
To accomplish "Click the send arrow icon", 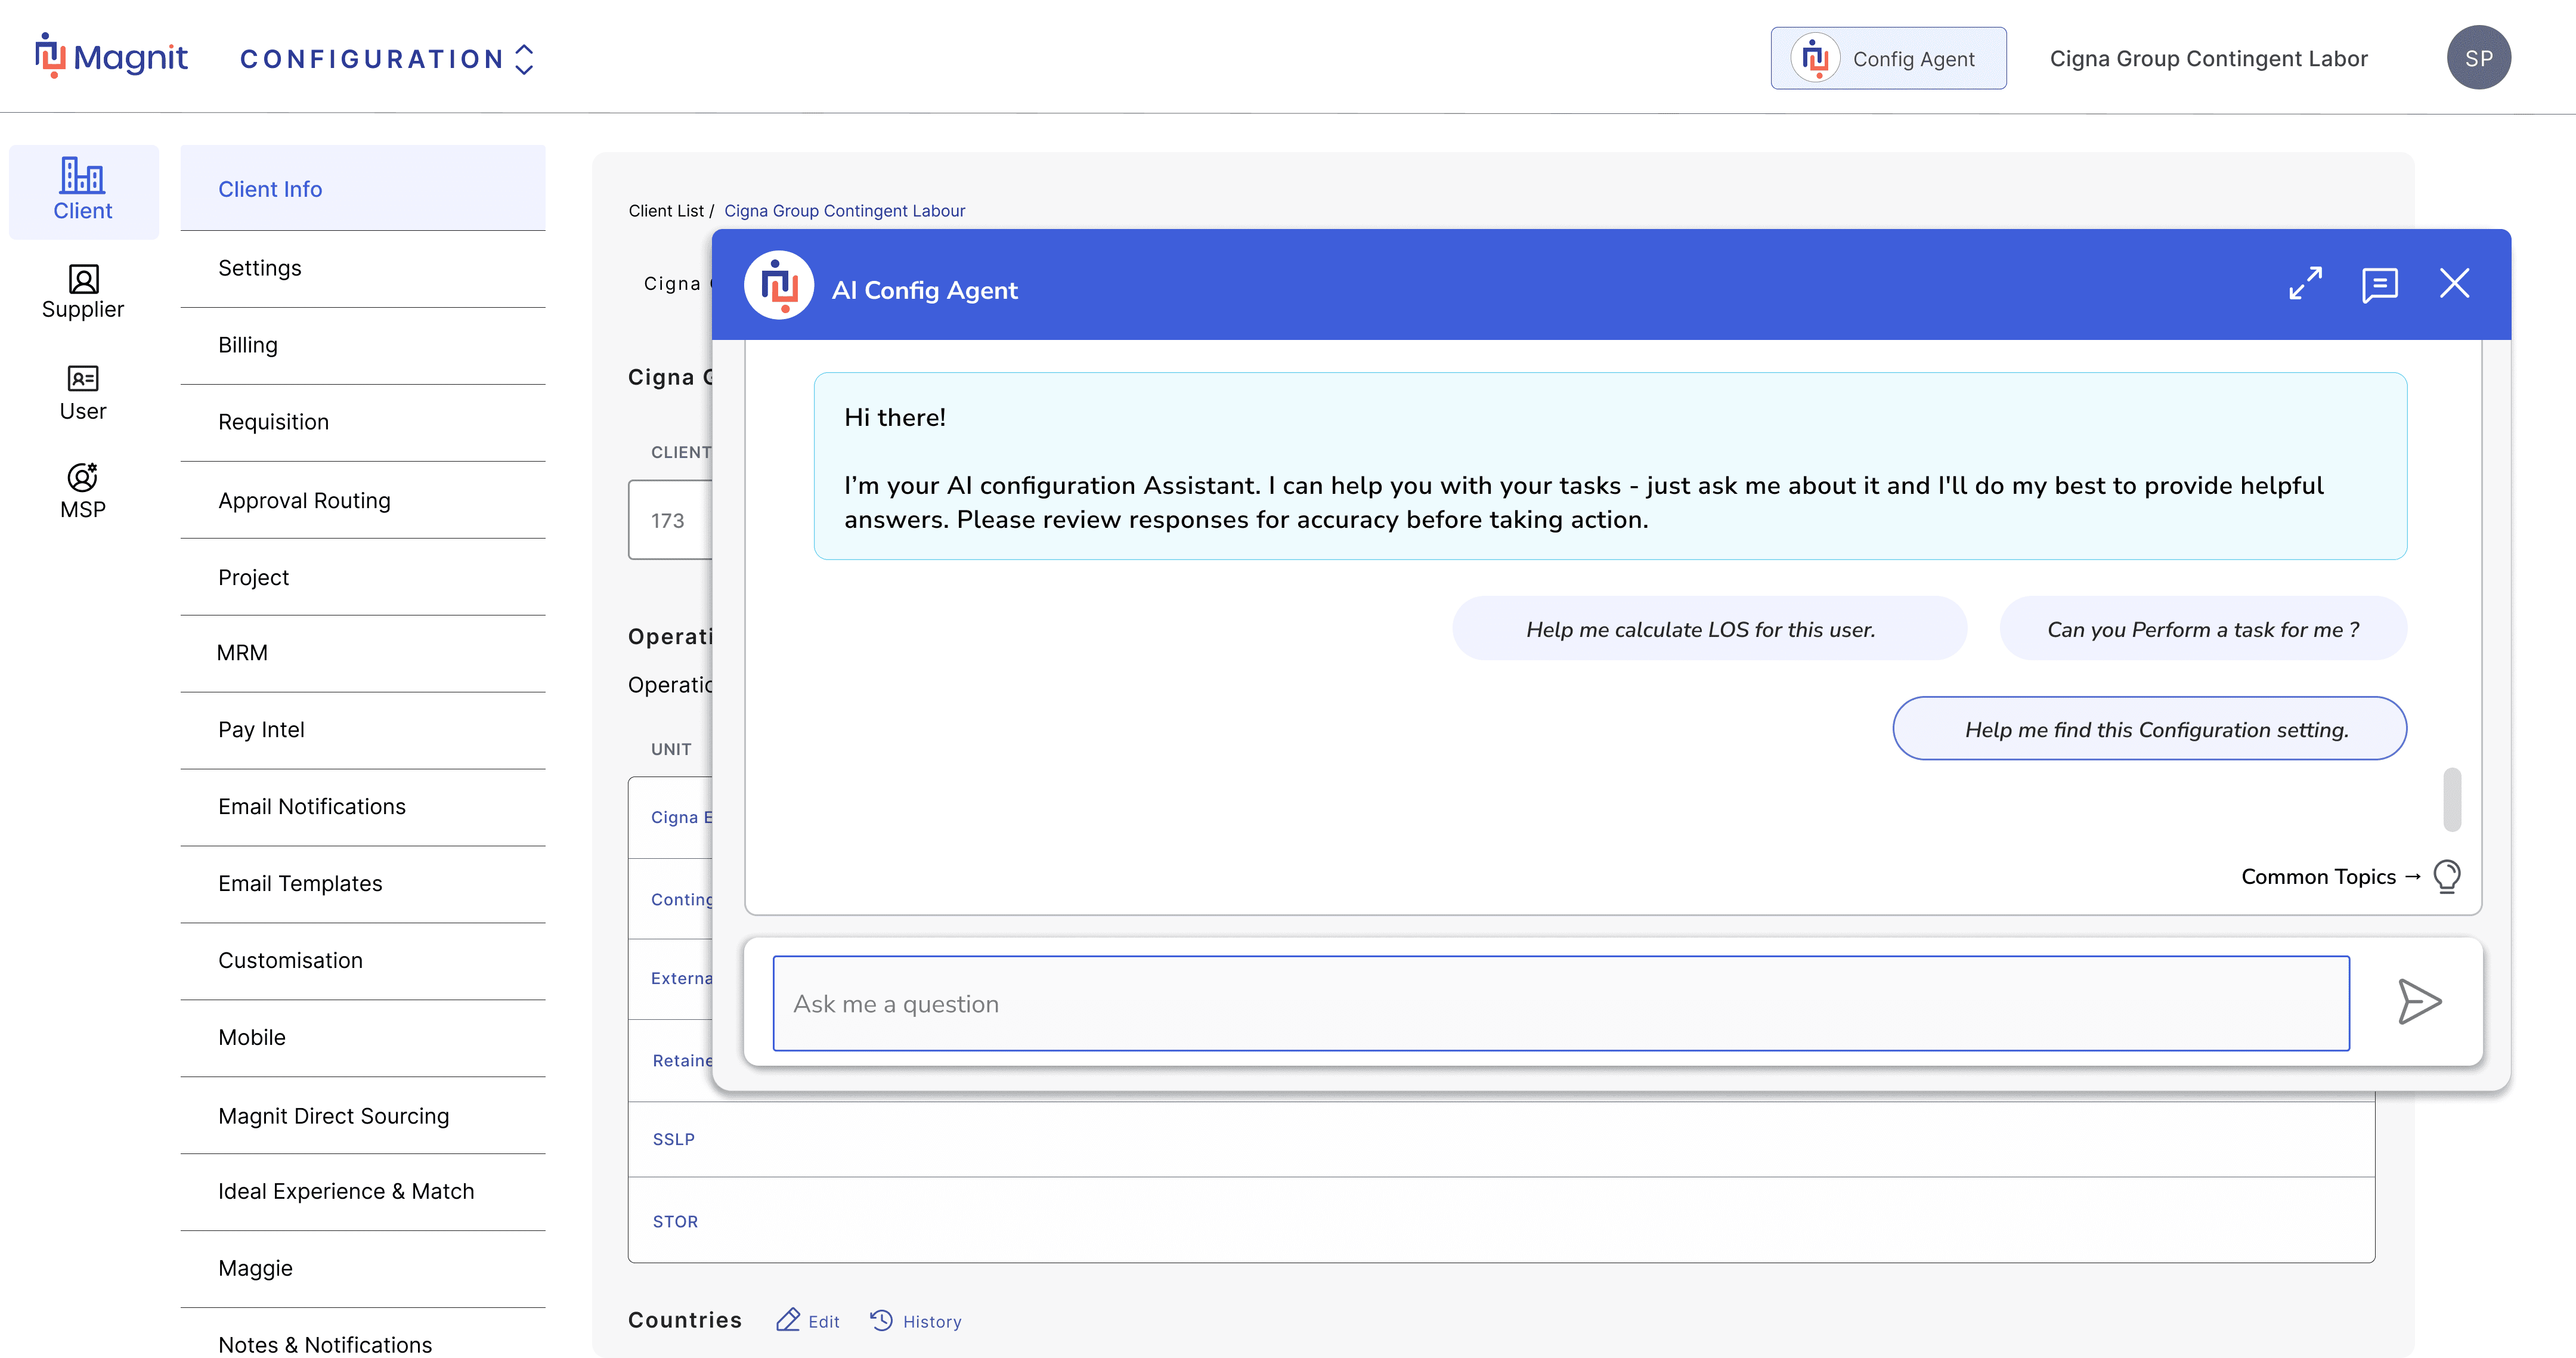I will pyautogui.click(x=2419, y=1002).
